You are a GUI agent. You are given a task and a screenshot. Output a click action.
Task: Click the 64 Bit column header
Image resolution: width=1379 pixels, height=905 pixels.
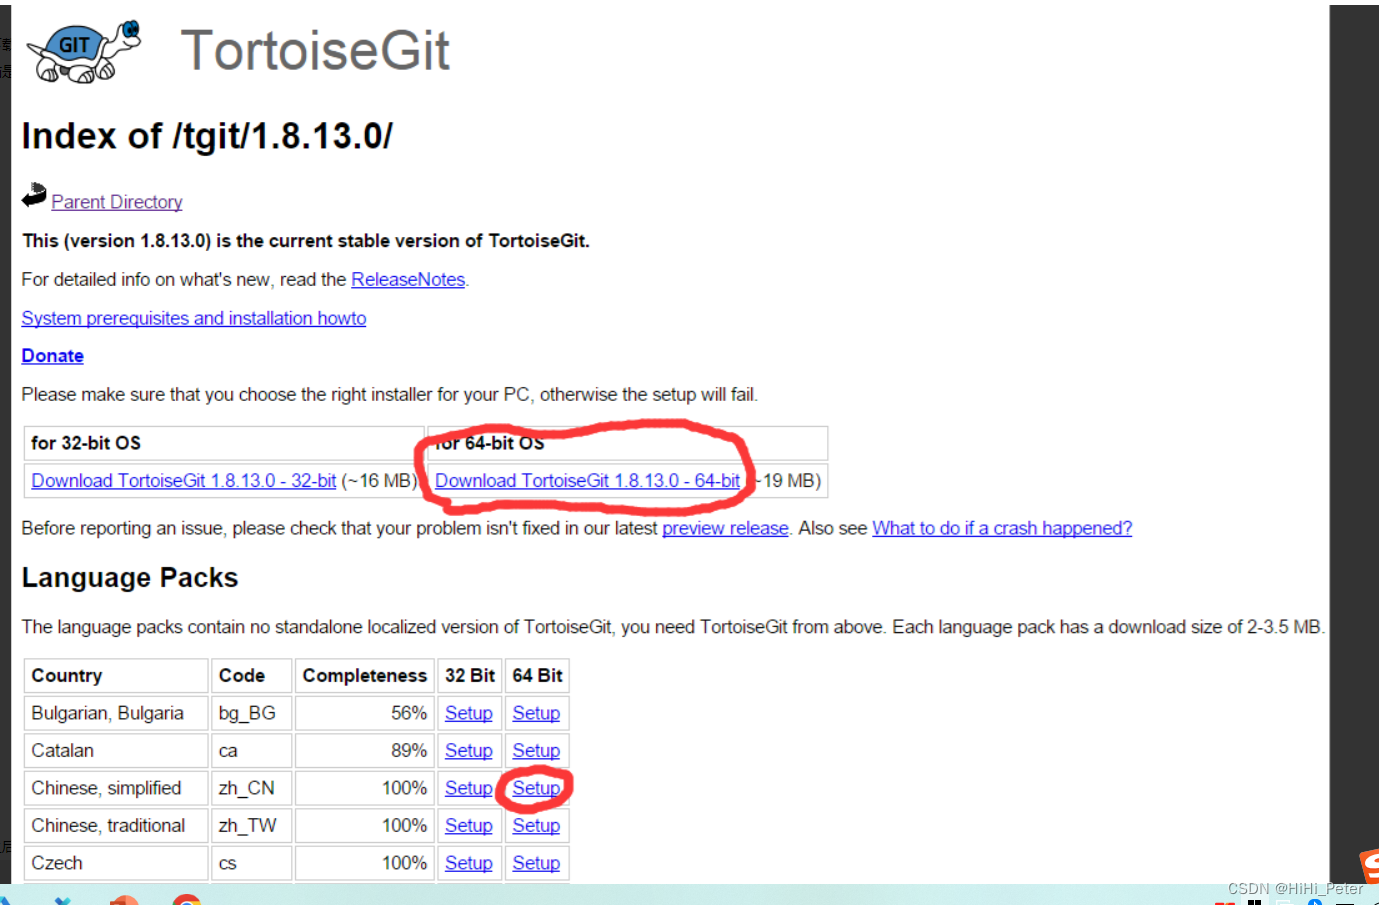click(x=538, y=676)
